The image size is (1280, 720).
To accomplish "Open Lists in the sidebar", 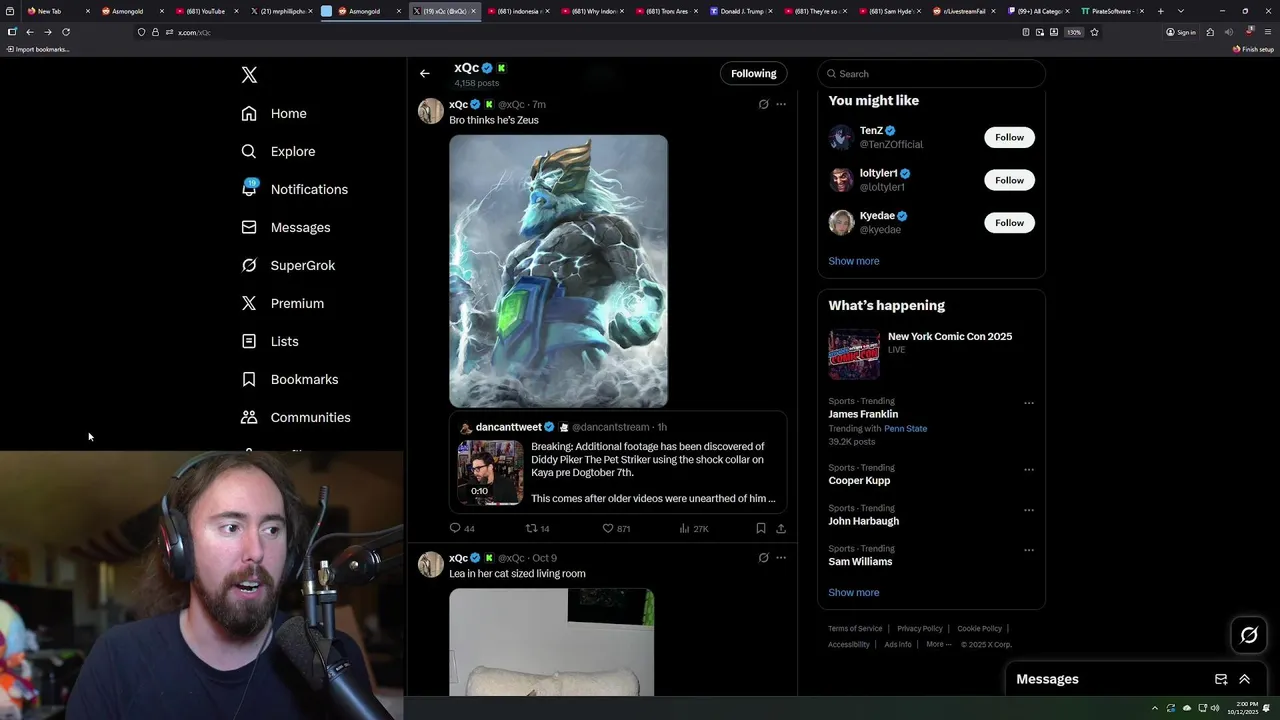I will pos(270,342).
